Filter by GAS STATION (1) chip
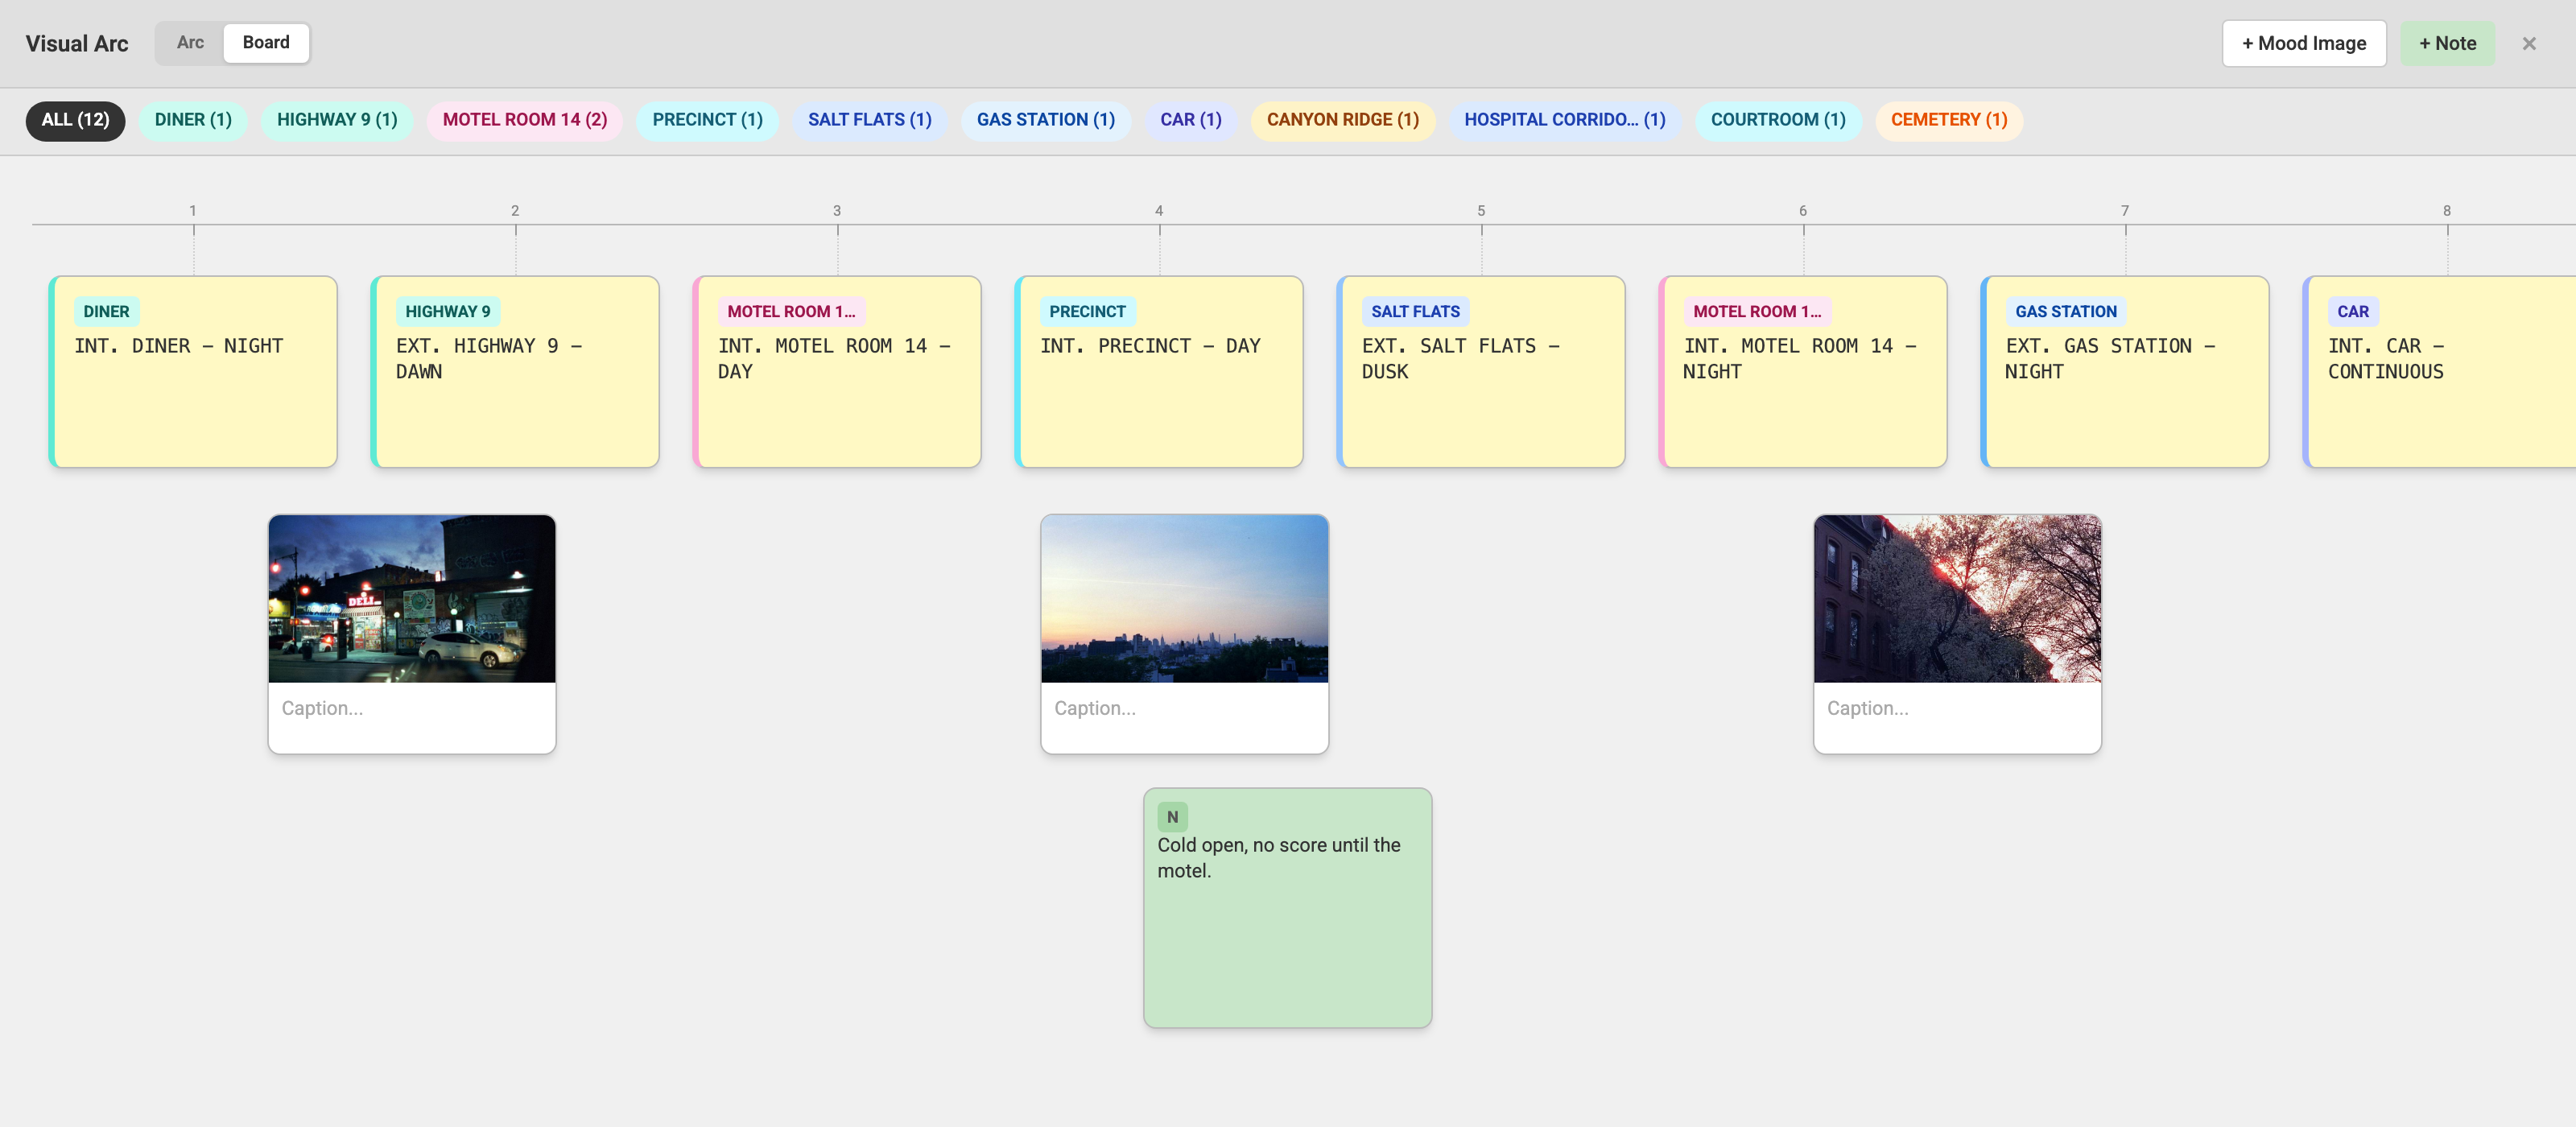The image size is (2576, 1127). 1045,120
